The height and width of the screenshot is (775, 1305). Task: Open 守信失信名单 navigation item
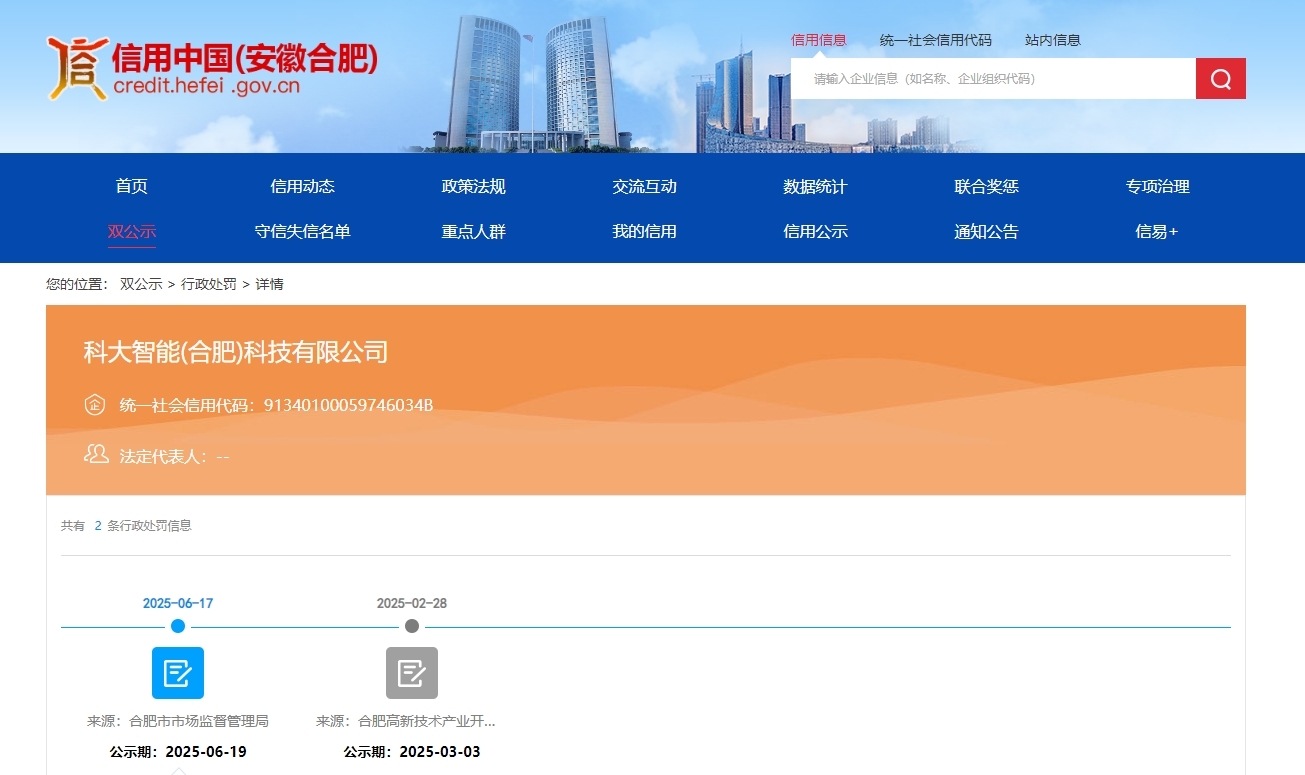[x=303, y=232]
